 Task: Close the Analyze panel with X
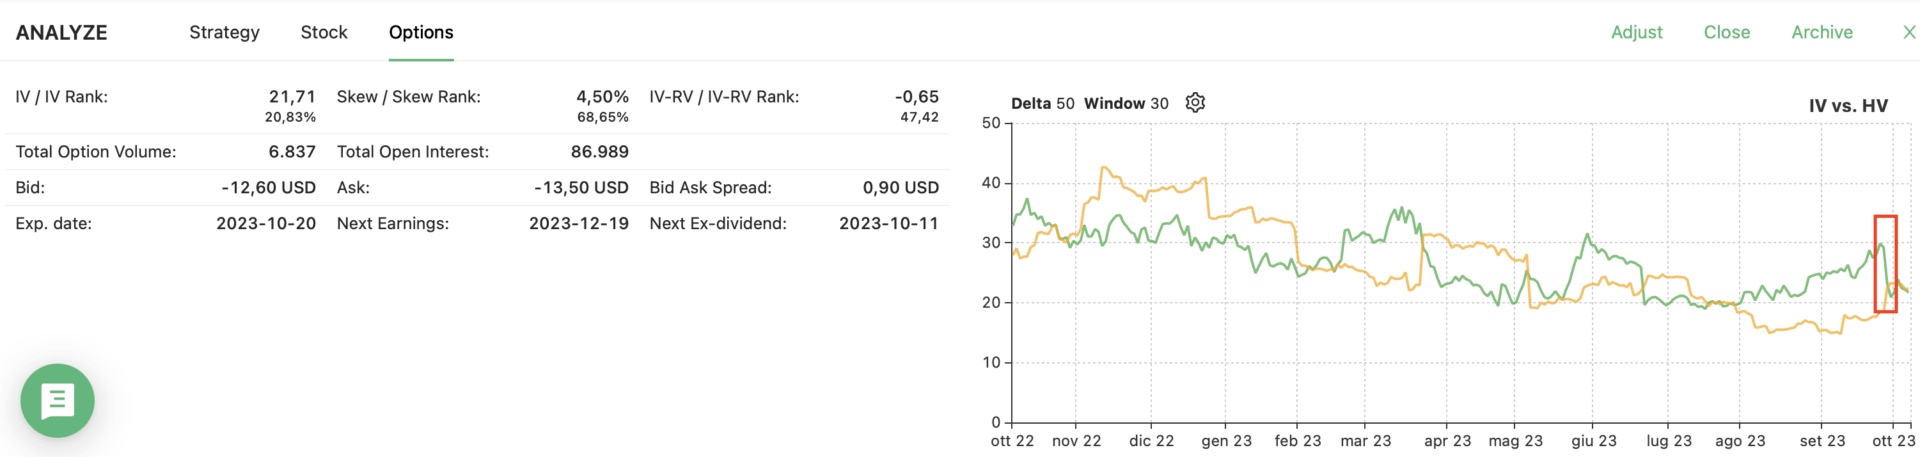(1908, 32)
